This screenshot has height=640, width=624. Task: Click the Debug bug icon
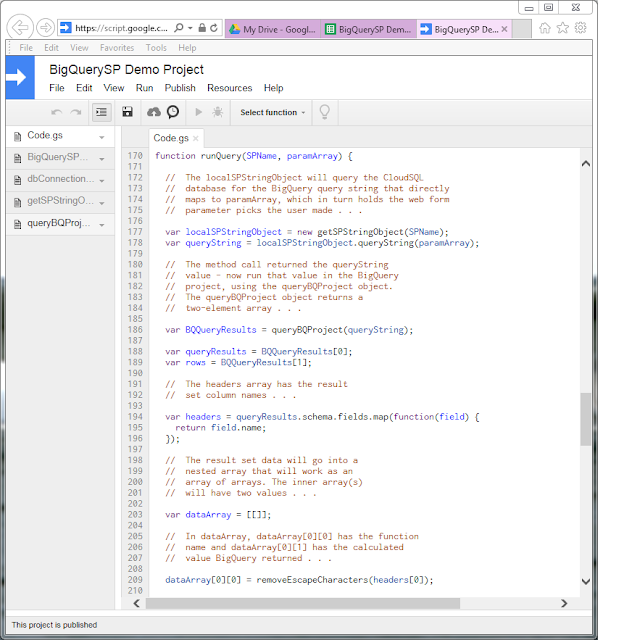(x=218, y=112)
